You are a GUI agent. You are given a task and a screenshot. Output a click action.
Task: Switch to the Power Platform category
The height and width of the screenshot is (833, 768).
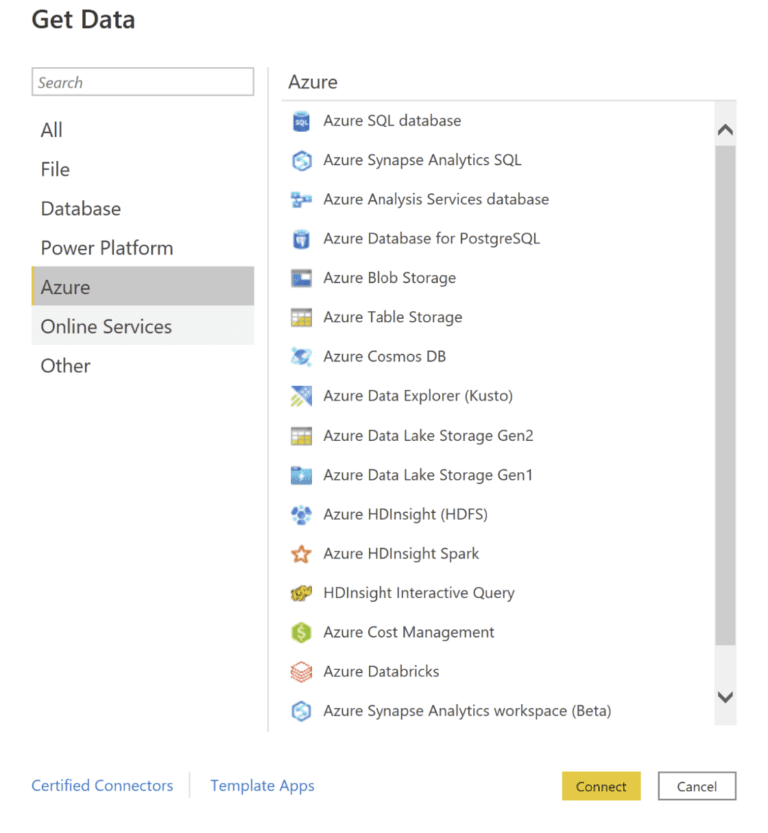107,247
